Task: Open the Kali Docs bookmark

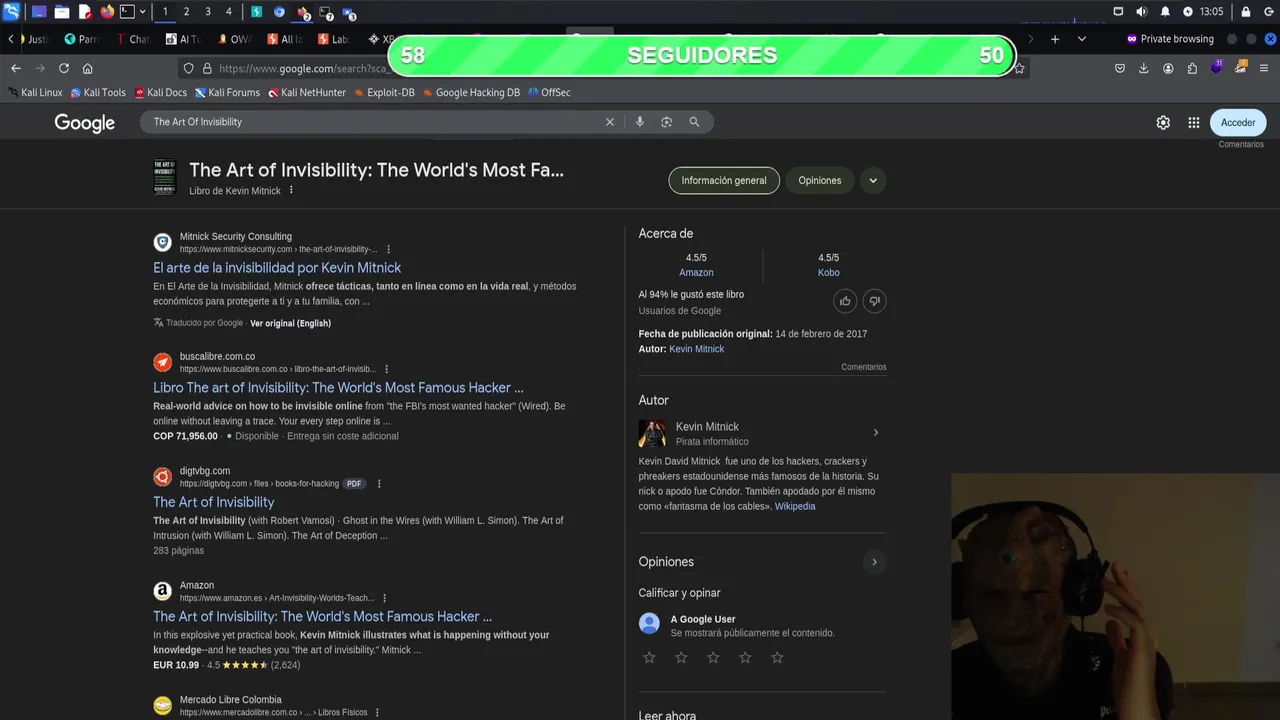Action: point(160,92)
